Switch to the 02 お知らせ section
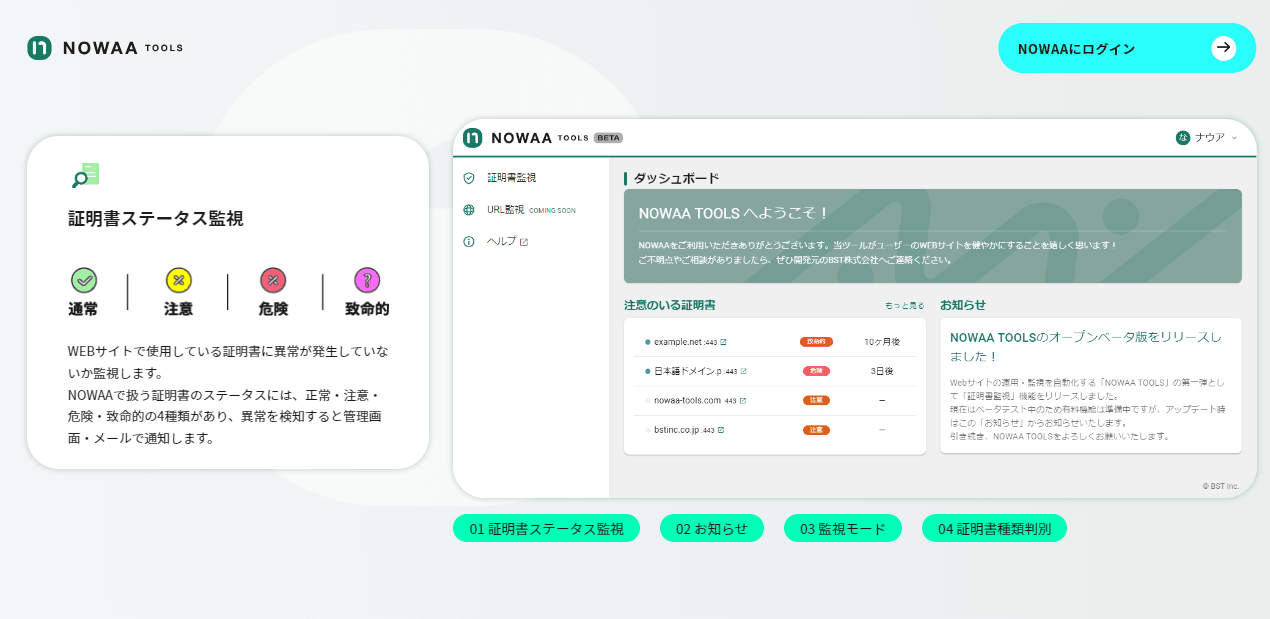1270x619 pixels. pos(712,527)
